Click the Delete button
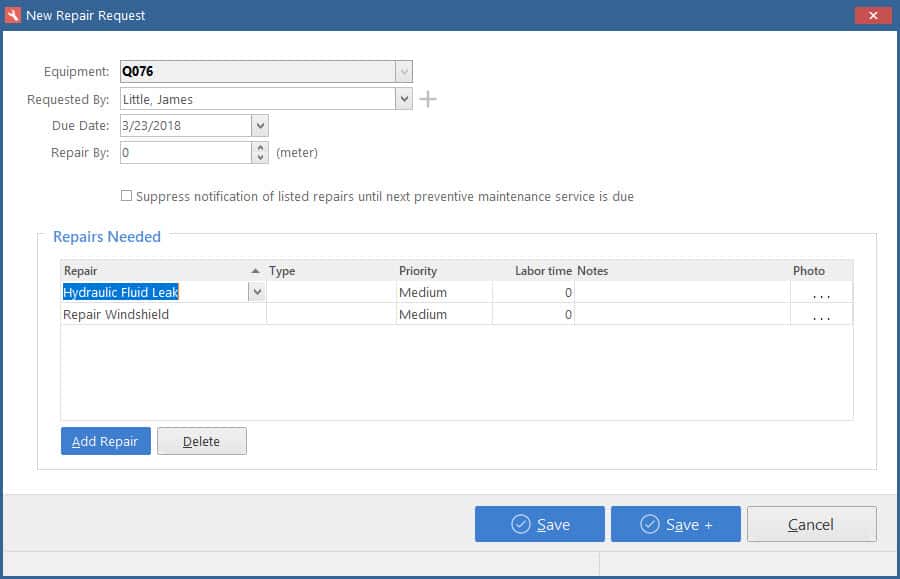This screenshot has height=579, width=900. pos(201,441)
